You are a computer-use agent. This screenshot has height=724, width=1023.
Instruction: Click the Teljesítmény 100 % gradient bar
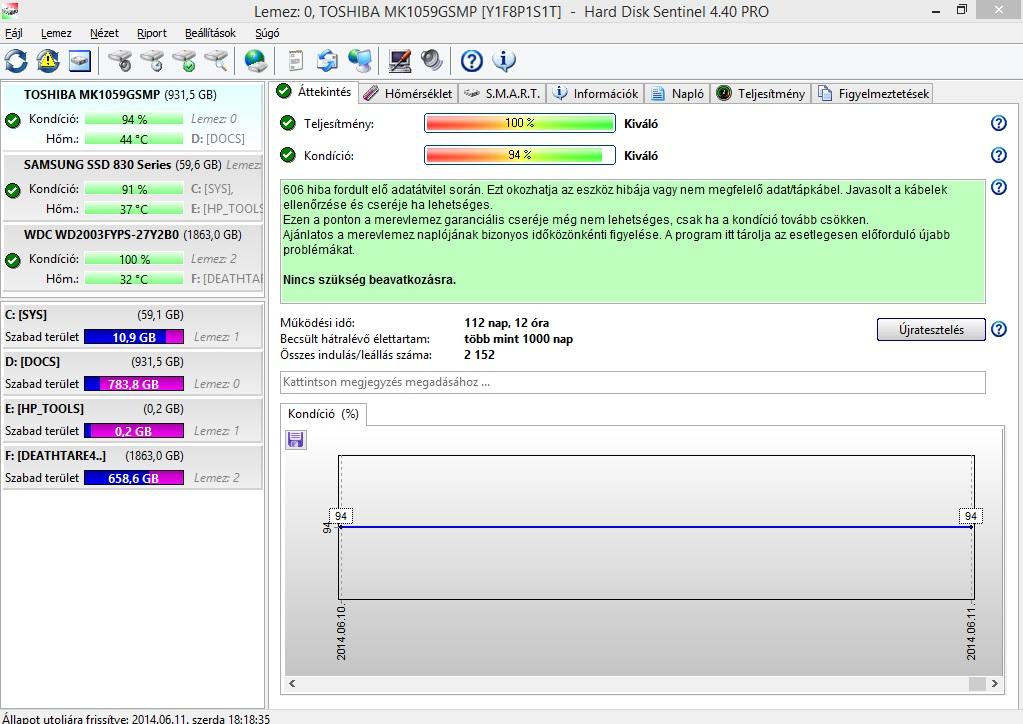pyautogui.click(x=520, y=123)
